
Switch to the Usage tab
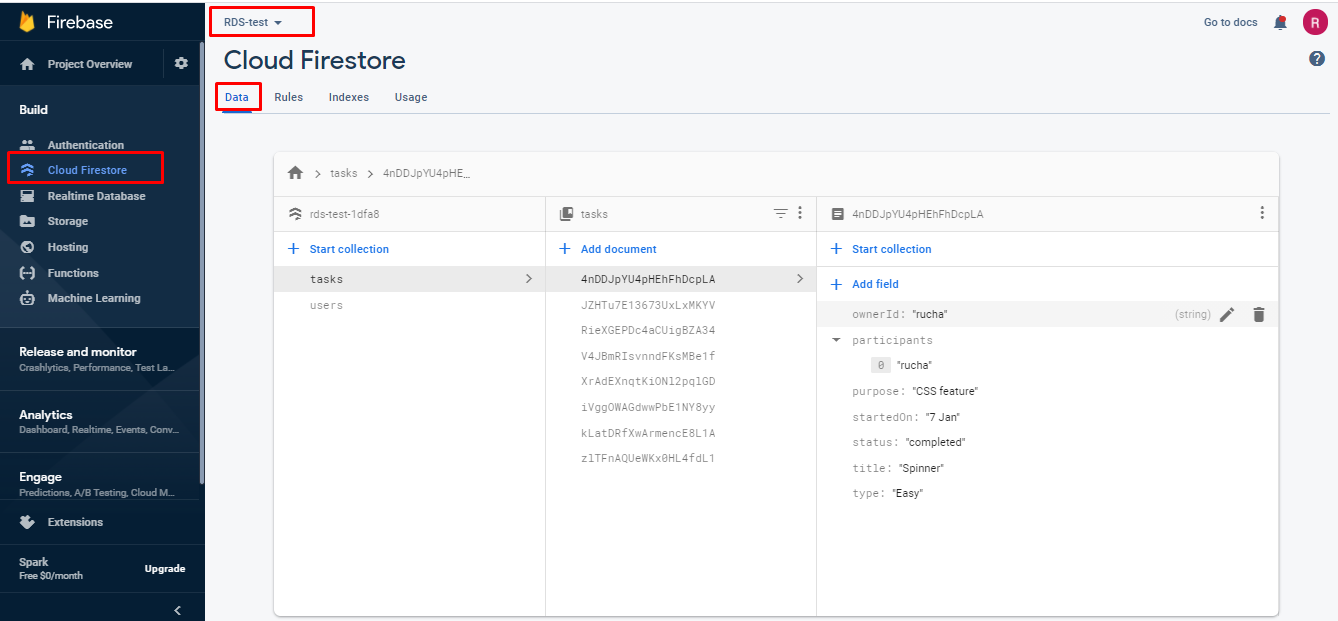pyautogui.click(x=411, y=97)
